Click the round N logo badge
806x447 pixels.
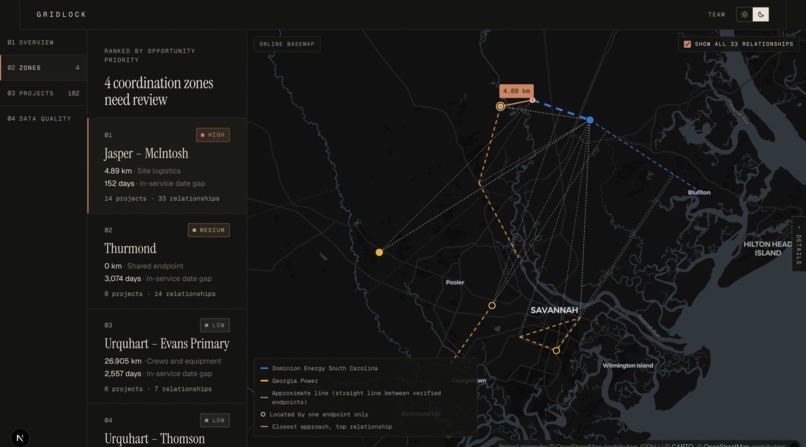(x=20, y=438)
